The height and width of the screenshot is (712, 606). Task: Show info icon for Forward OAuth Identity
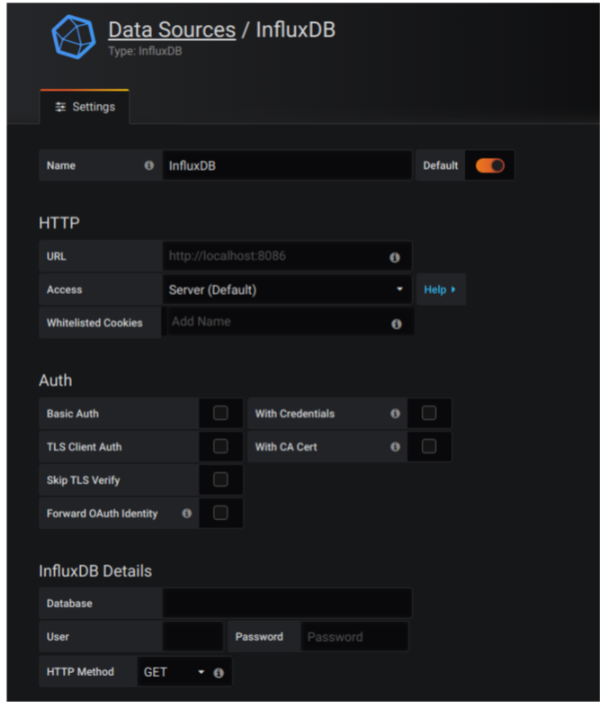coord(187,513)
